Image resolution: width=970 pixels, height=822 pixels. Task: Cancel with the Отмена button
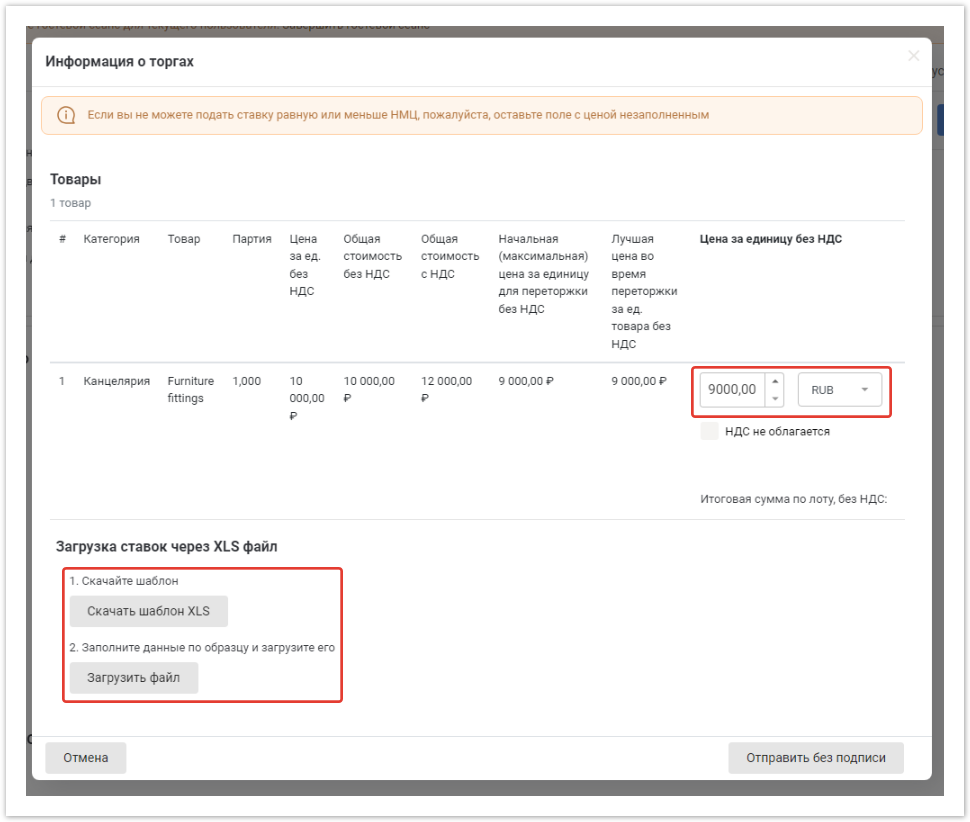86,758
